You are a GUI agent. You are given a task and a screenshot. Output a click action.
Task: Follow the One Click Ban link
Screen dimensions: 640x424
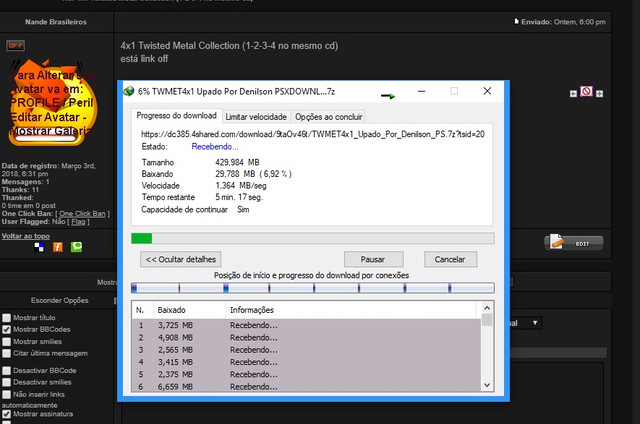[82, 213]
